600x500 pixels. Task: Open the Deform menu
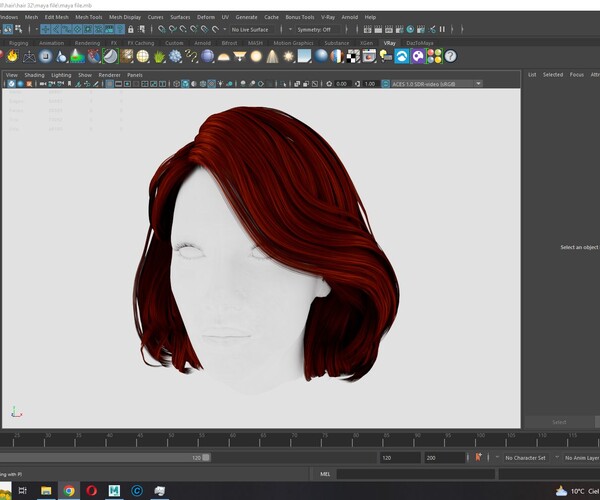[206, 17]
